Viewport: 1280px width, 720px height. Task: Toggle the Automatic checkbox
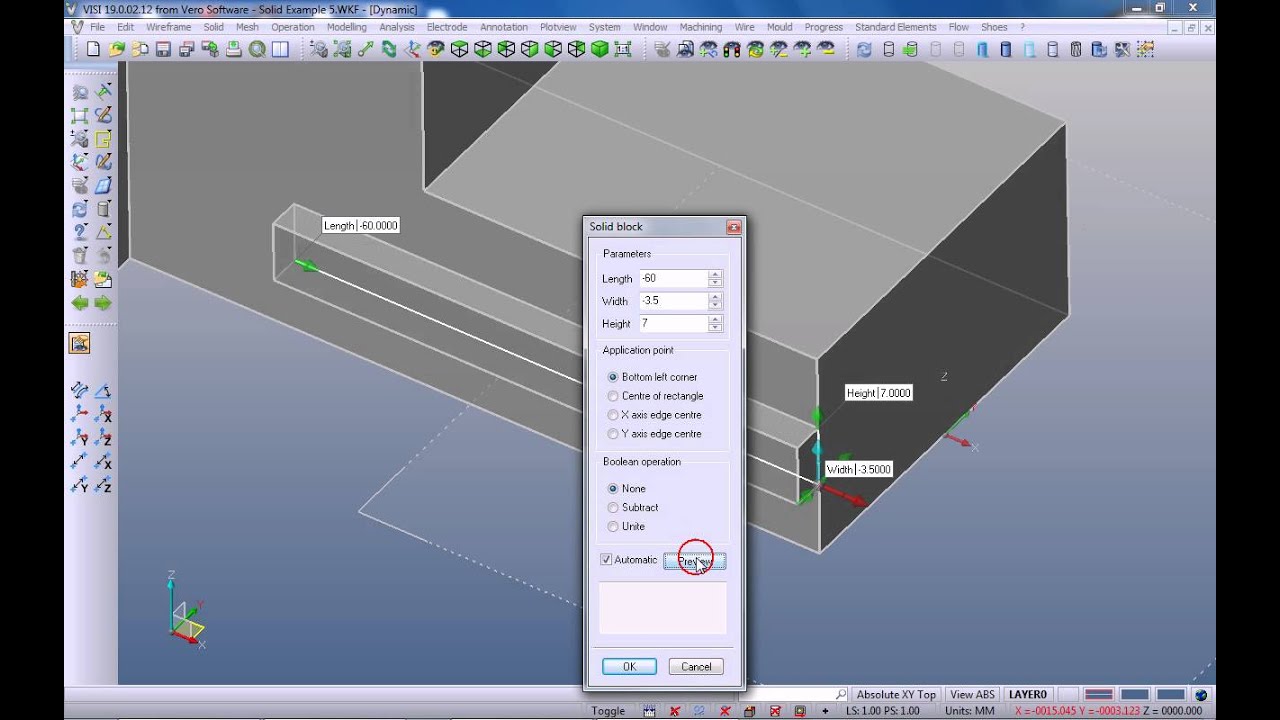606,560
